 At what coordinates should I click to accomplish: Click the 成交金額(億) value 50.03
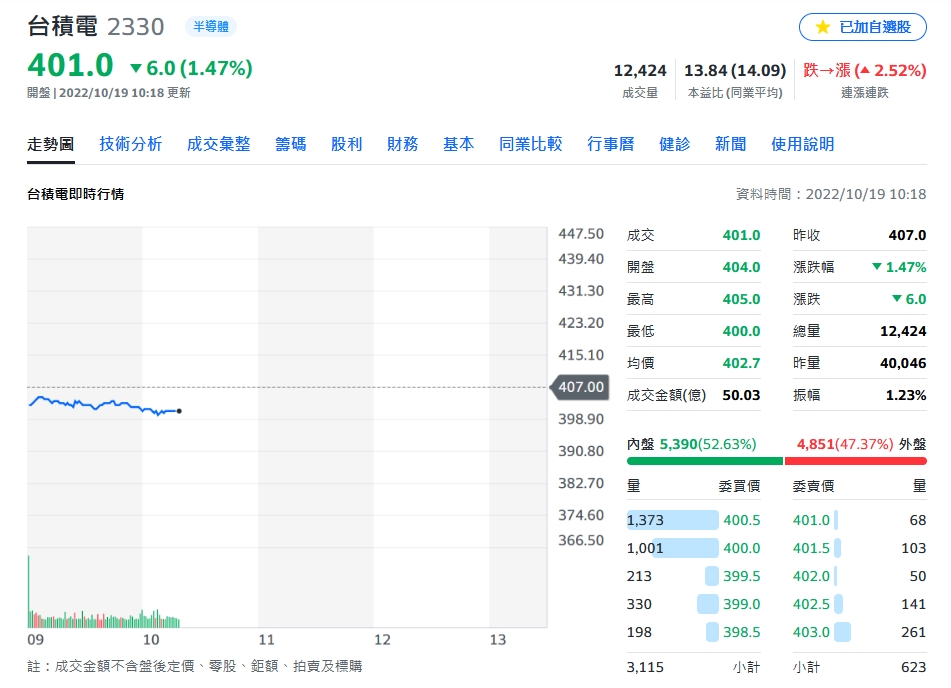[x=741, y=395]
